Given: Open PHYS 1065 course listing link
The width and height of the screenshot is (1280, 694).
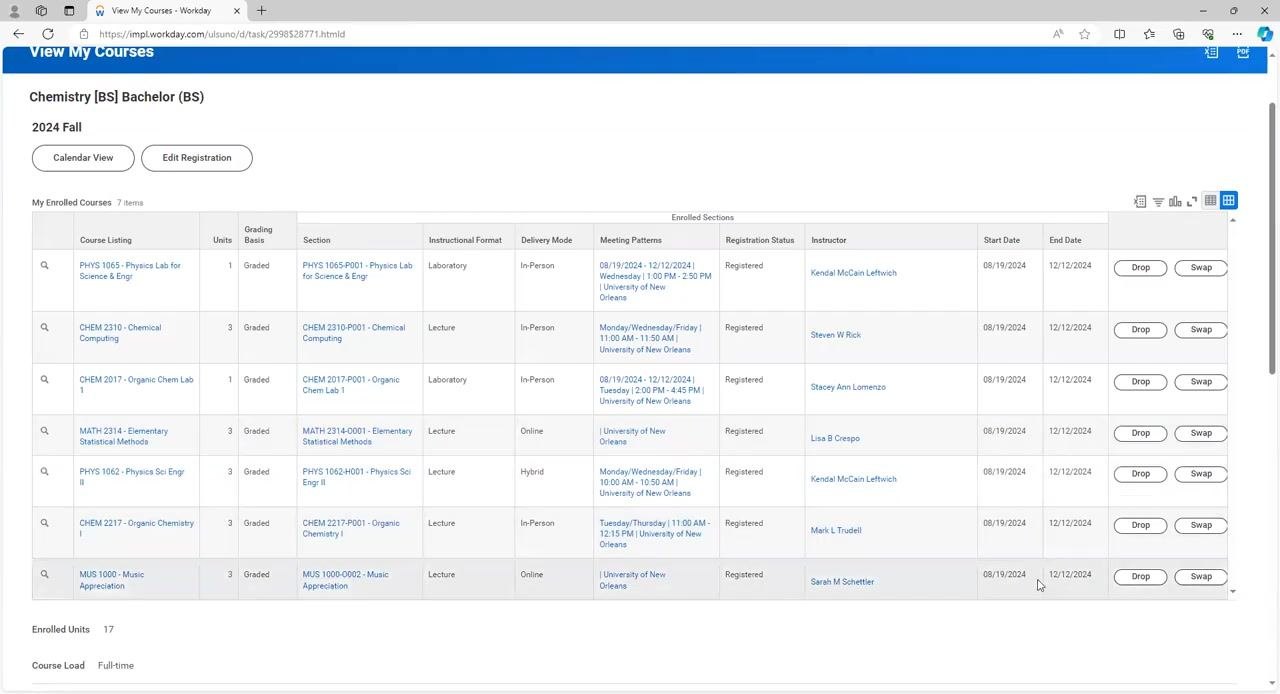Looking at the screenshot, I should [x=130, y=271].
